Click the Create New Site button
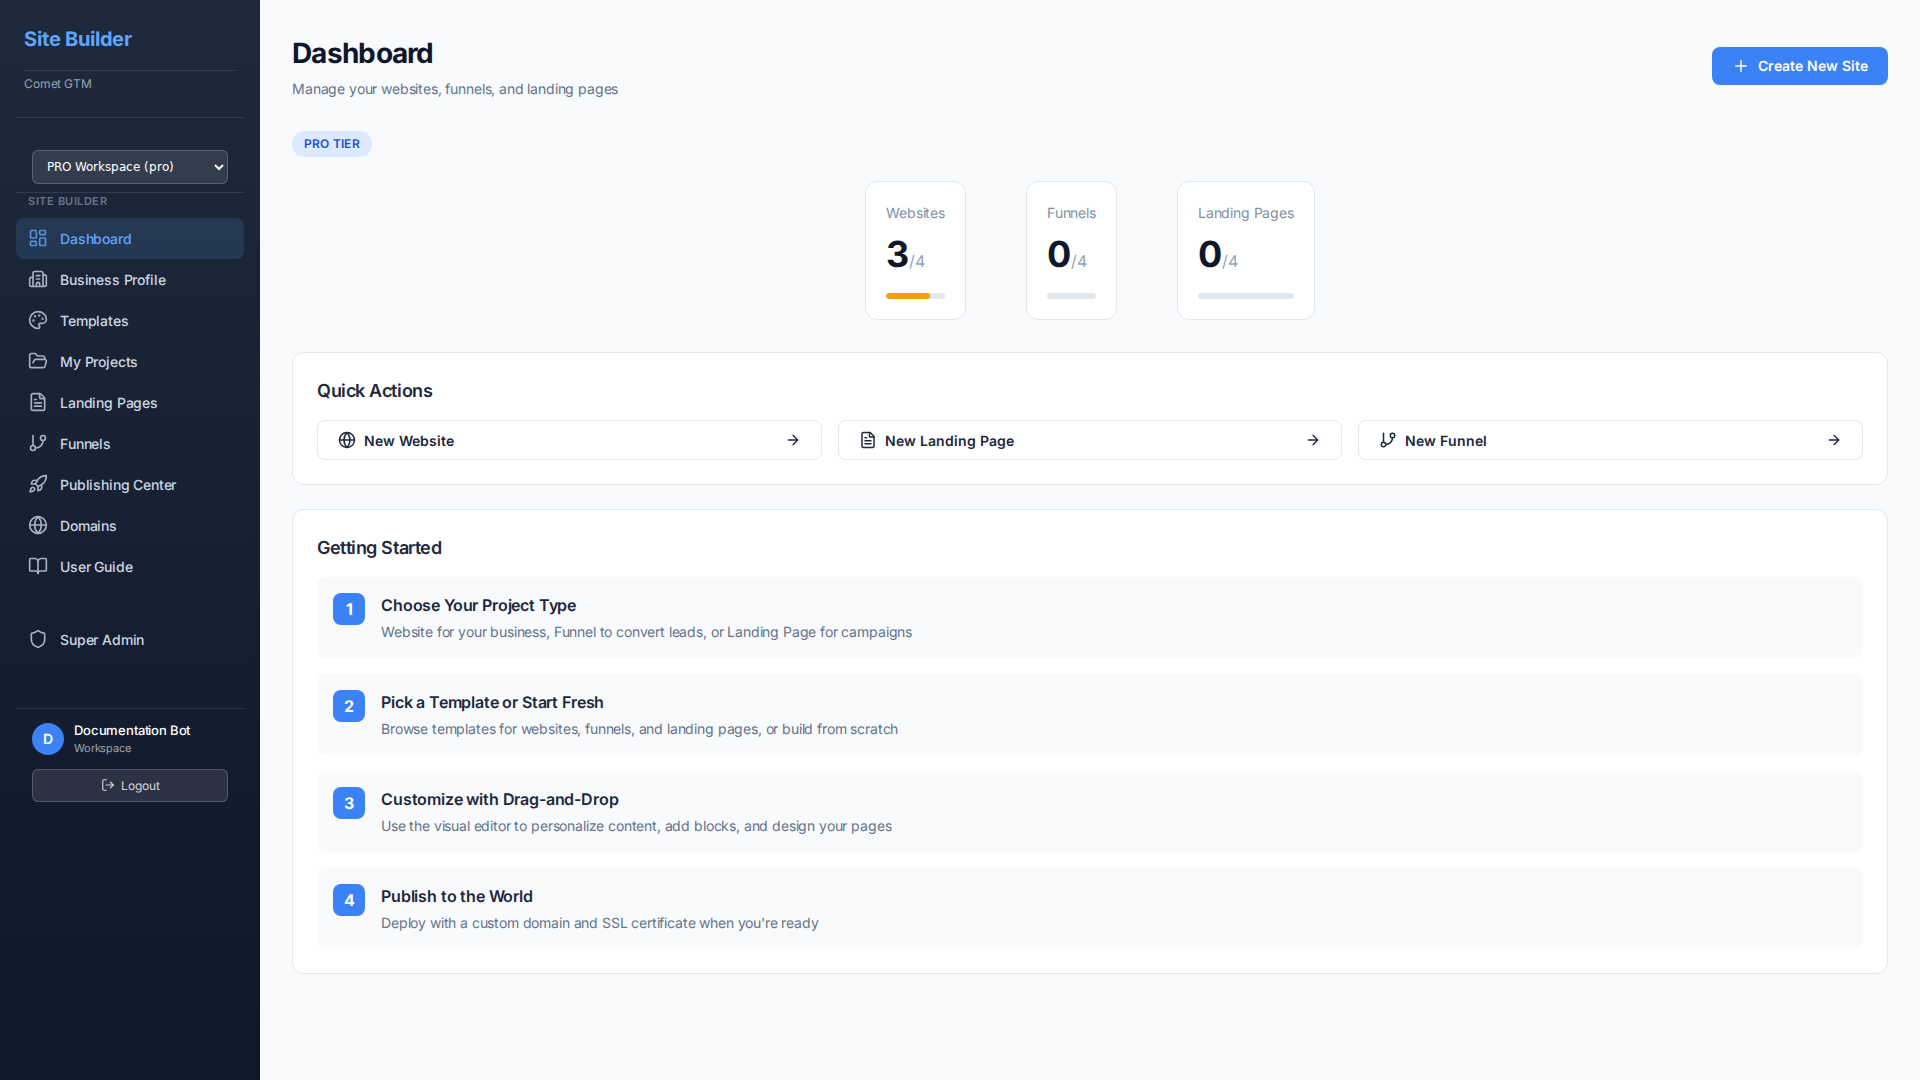This screenshot has width=1920, height=1080. pos(1799,66)
